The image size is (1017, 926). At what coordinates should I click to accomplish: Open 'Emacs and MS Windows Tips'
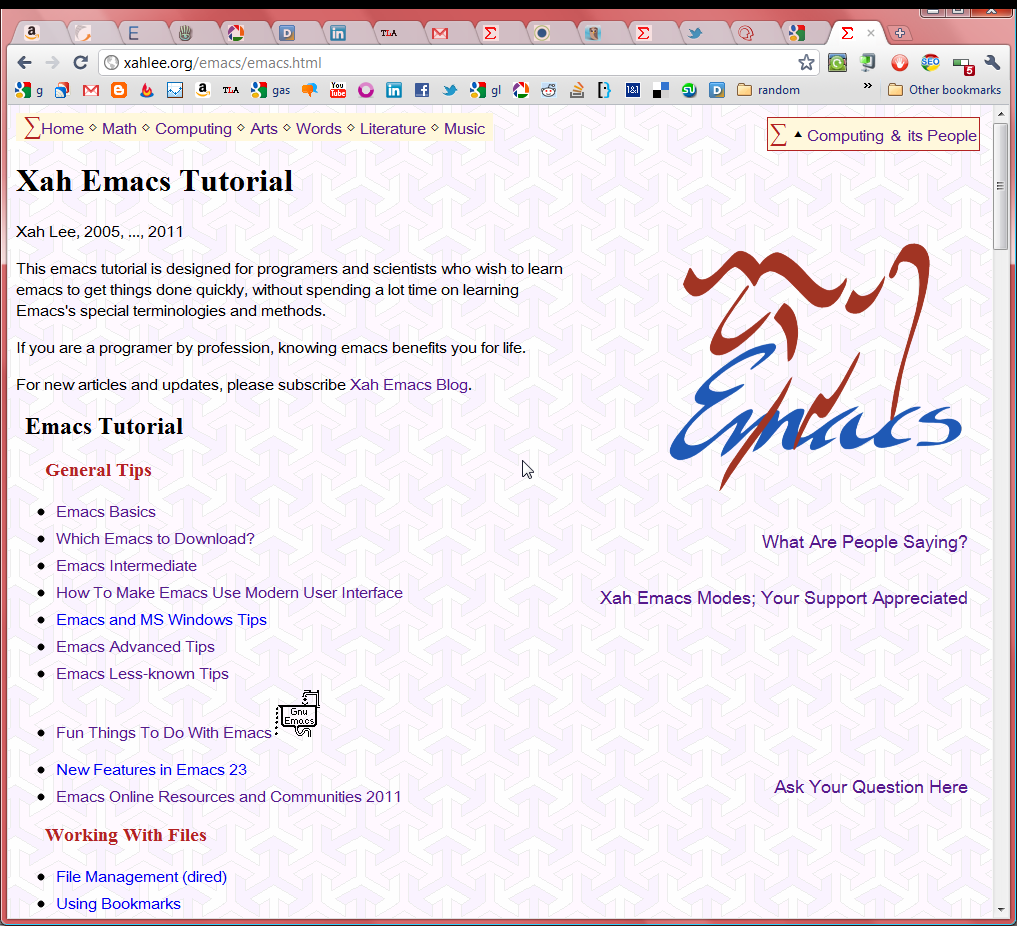[162, 619]
